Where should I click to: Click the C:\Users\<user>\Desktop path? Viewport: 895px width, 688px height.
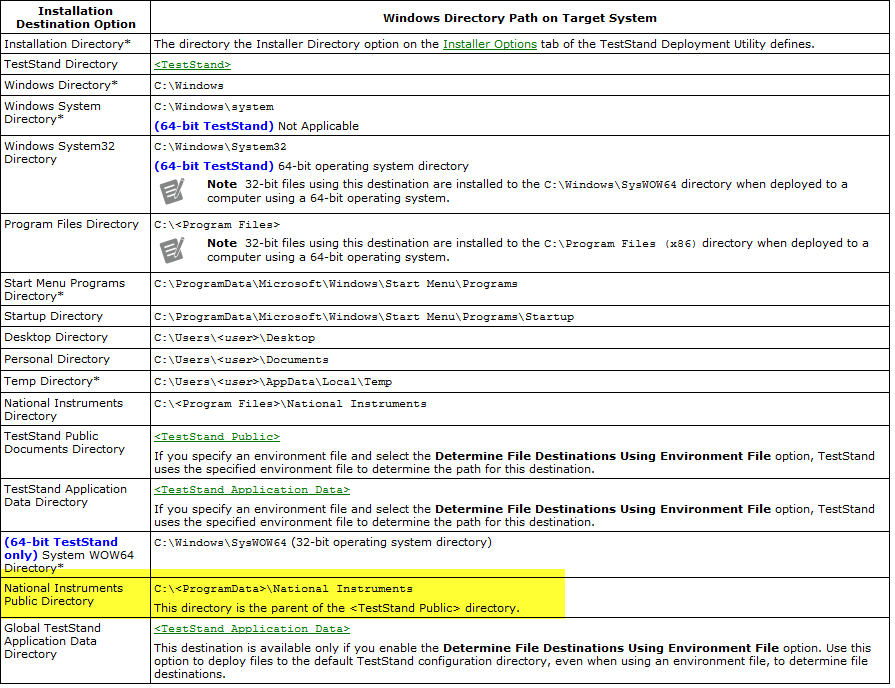point(235,338)
